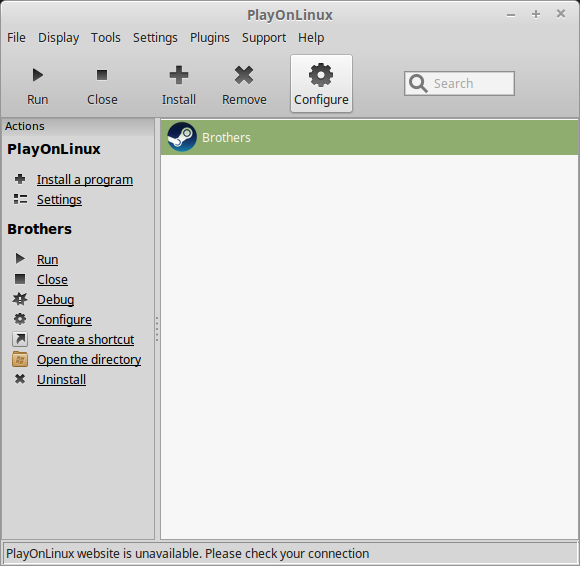Click the status bar connection message

(x=188, y=554)
